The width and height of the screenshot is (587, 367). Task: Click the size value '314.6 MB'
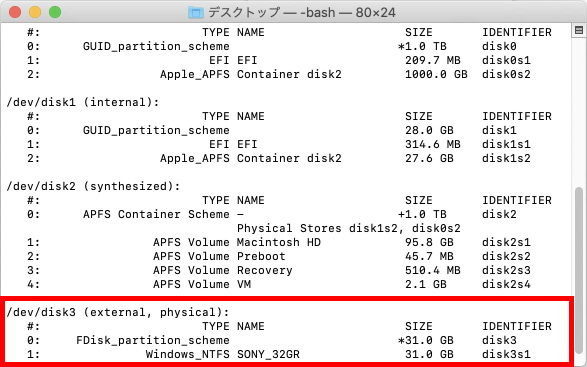coord(433,144)
